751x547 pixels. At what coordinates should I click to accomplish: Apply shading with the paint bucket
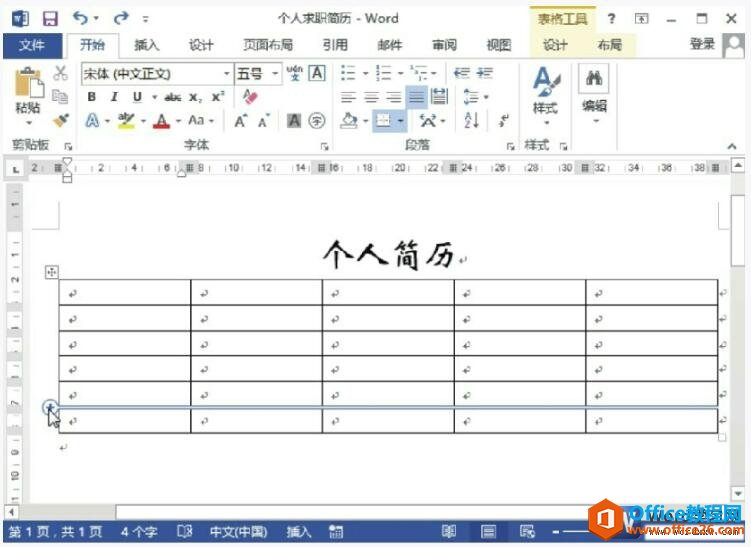(x=349, y=120)
